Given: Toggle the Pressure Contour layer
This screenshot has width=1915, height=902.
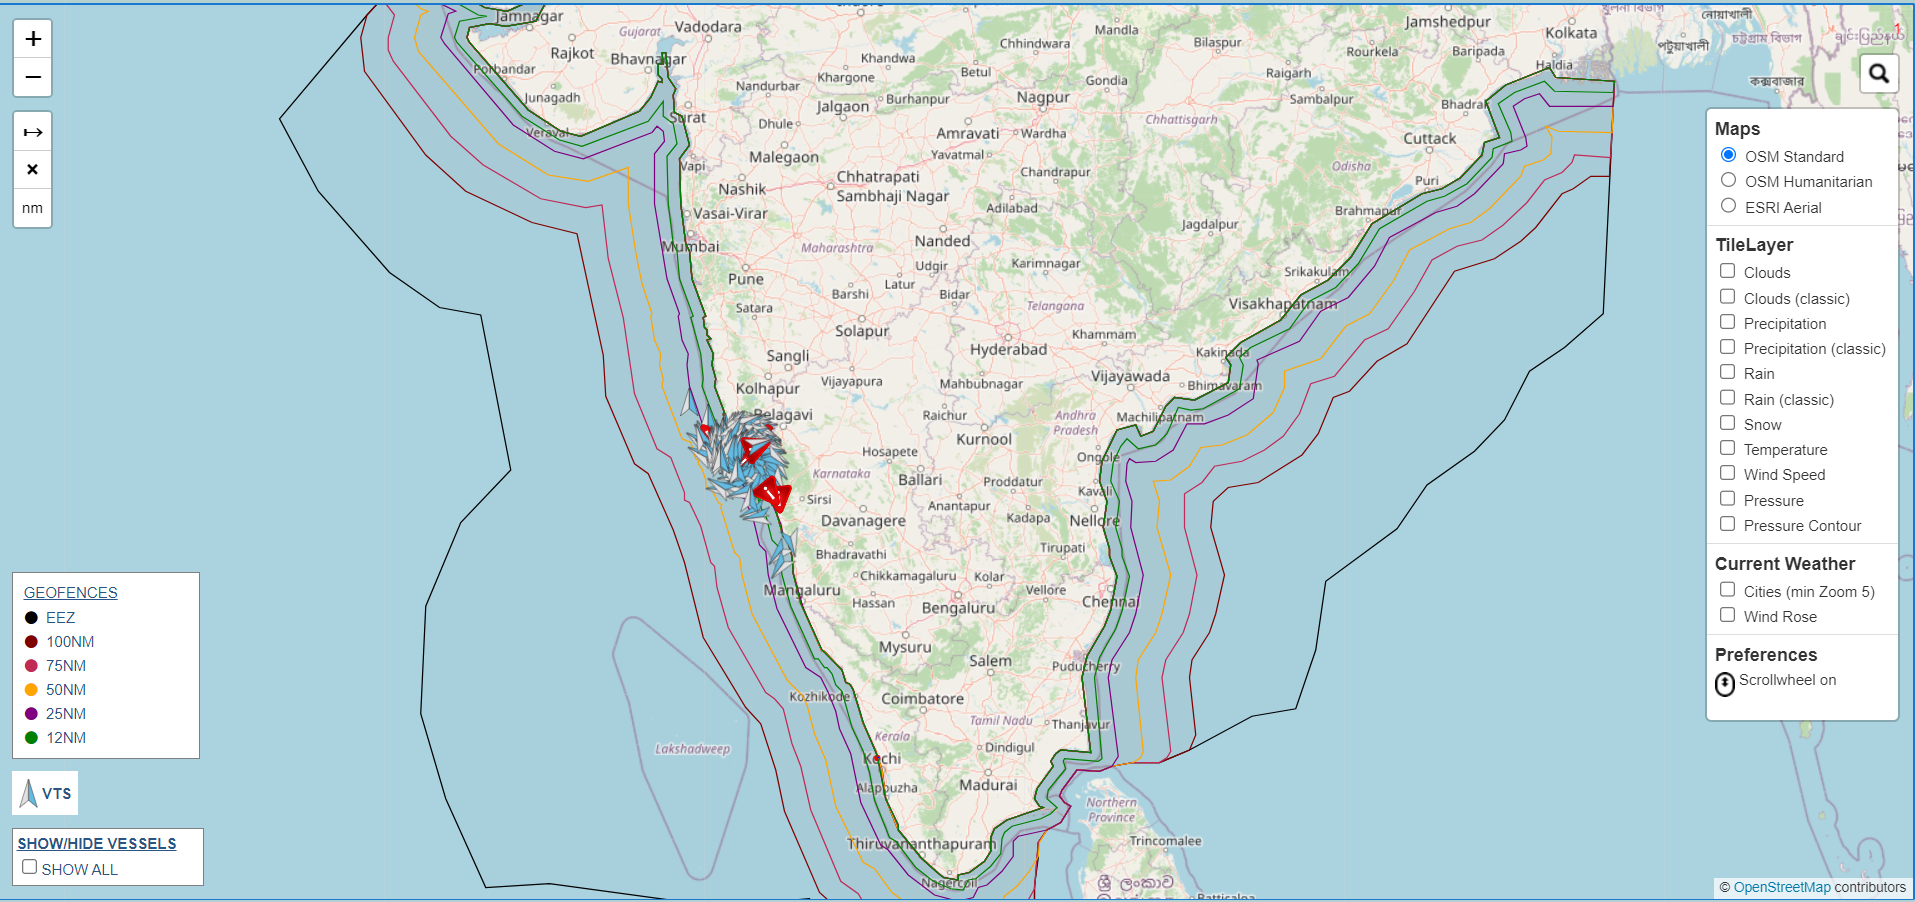Looking at the screenshot, I should pos(1727,524).
